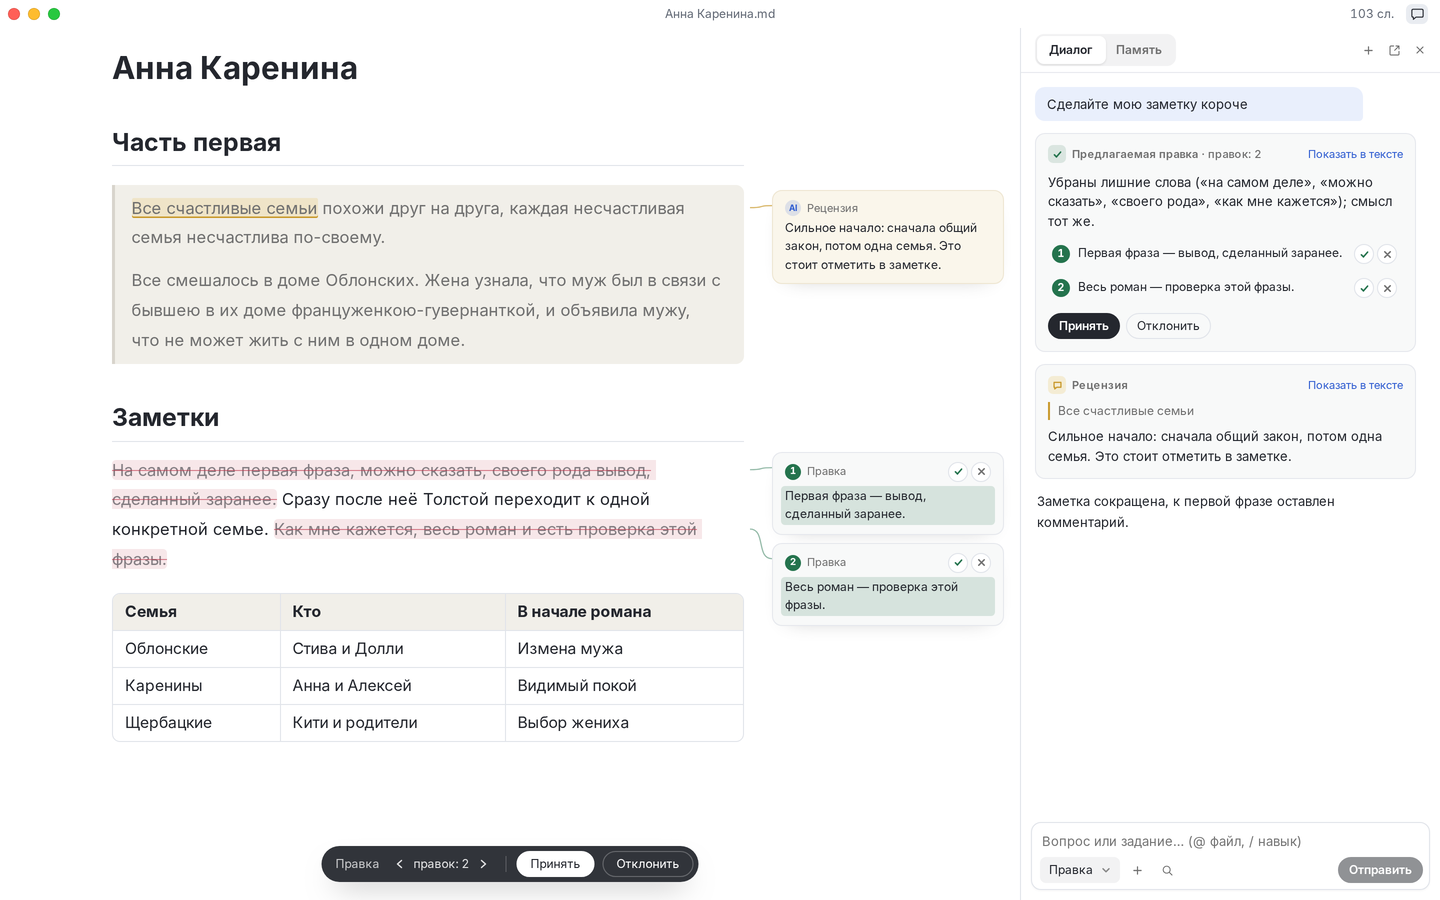The width and height of the screenshot is (1440, 900).
Task: Click 'Показать в тексте' for the review
Action: [1355, 385]
